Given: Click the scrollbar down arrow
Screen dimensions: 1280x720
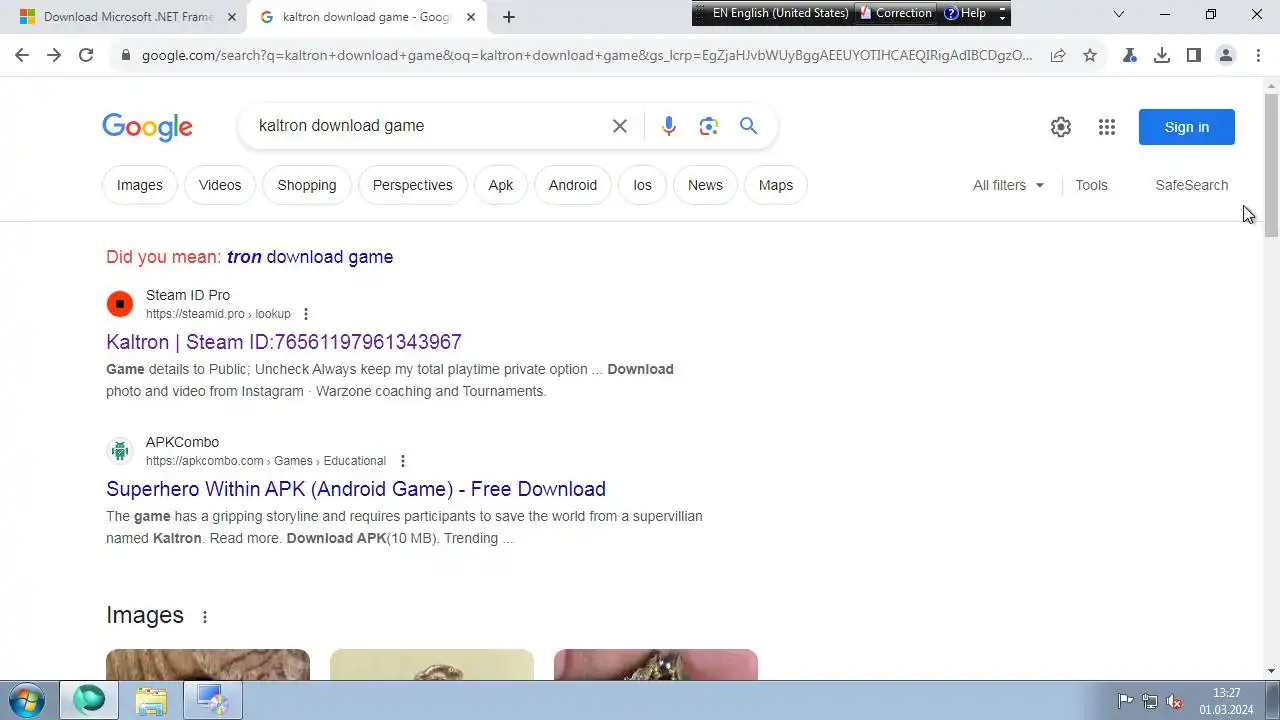Looking at the screenshot, I should [1271, 671].
